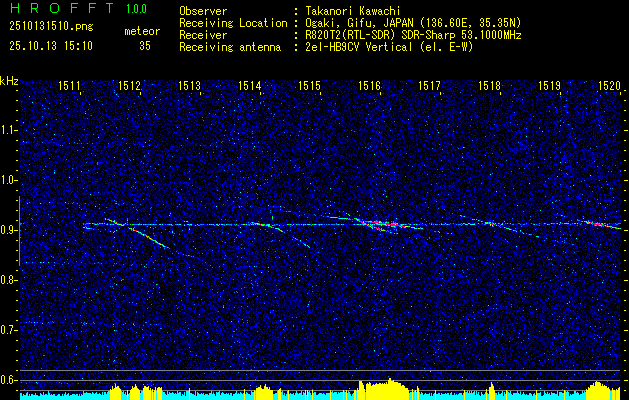Click the 2510131510.png filename
The width and height of the screenshot is (629, 400).
[39, 28]
